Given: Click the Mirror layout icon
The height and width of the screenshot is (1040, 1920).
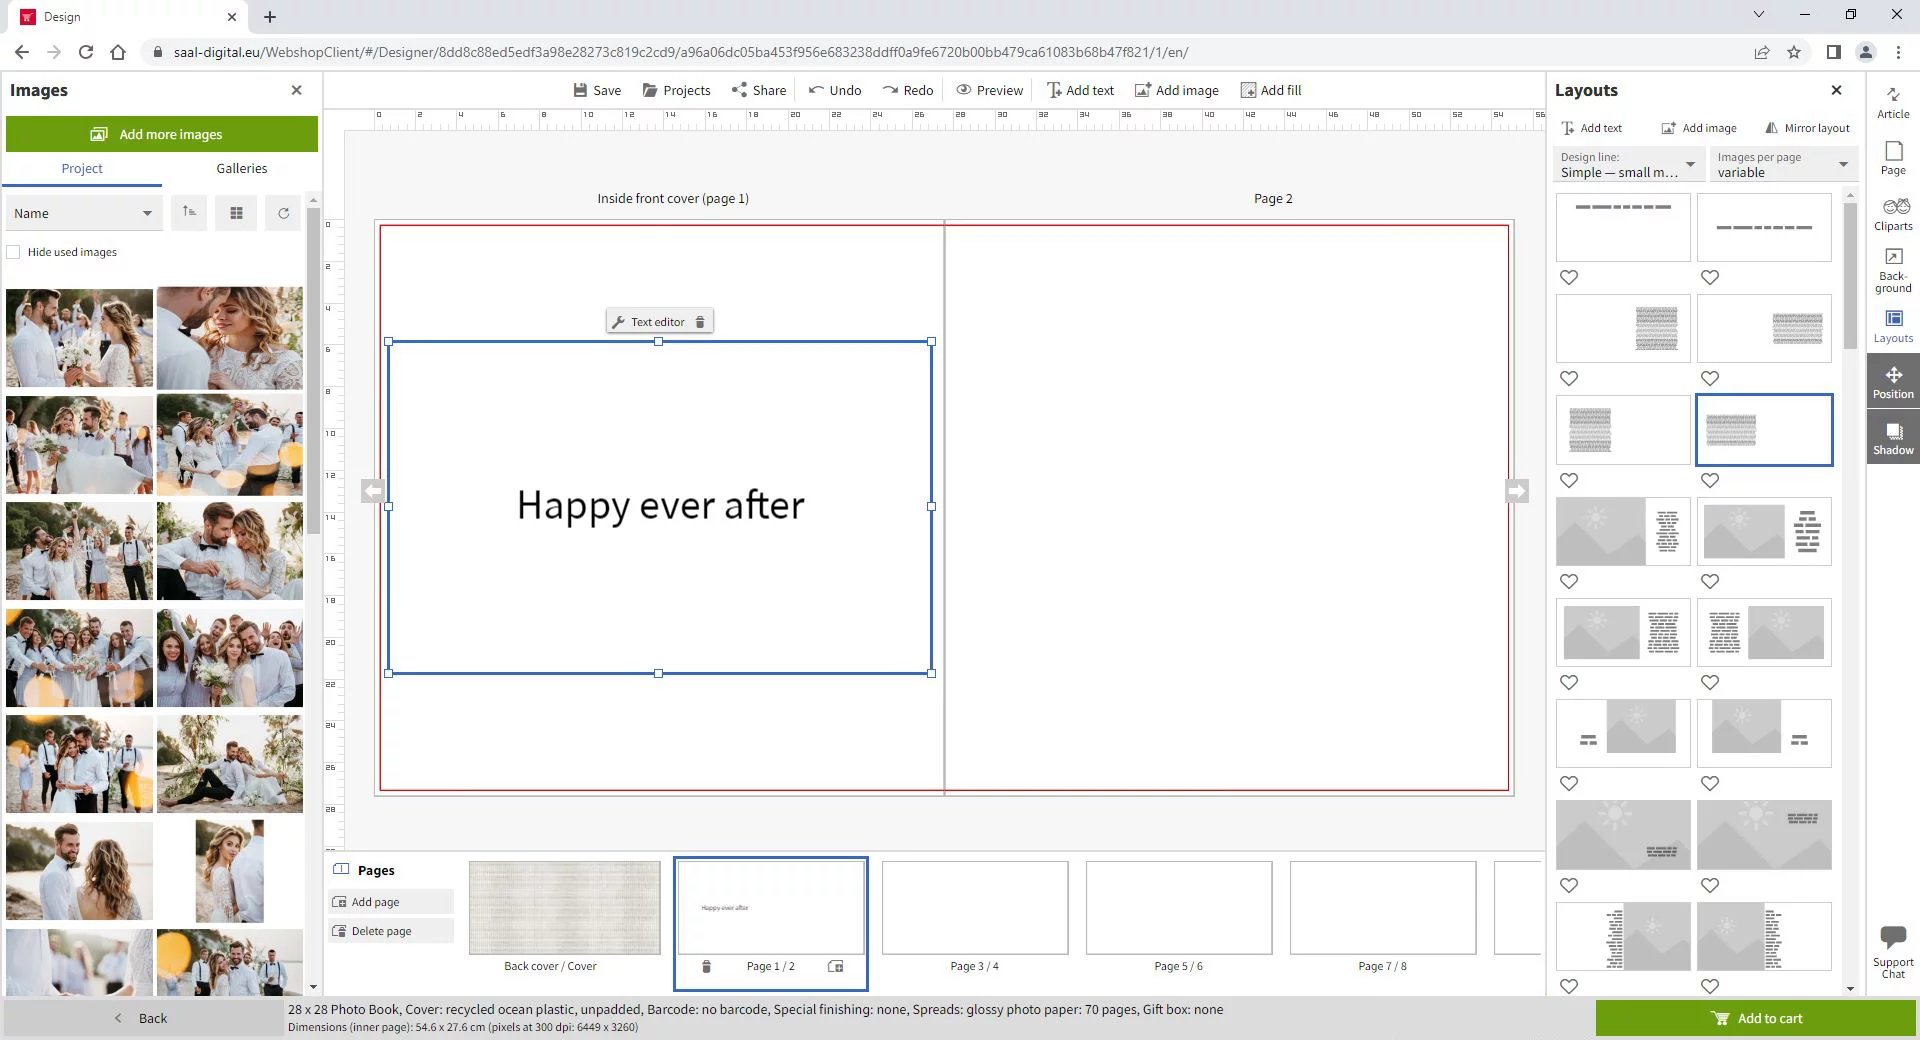Looking at the screenshot, I should tap(1771, 128).
